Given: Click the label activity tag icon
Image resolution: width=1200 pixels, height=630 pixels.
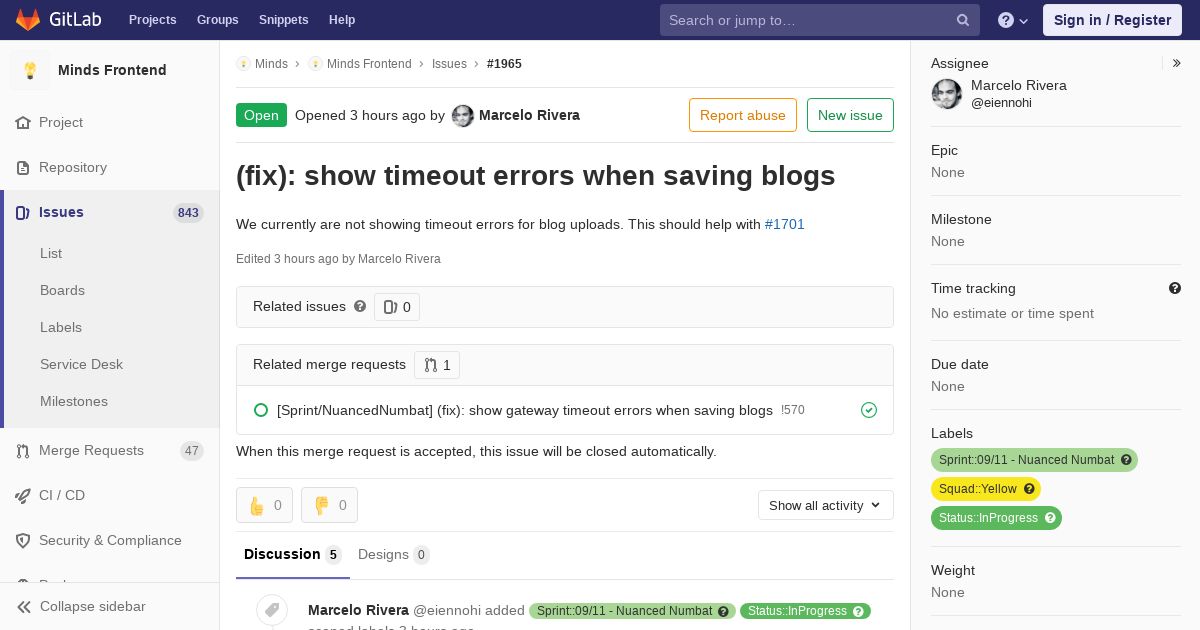Looking at the screenshot, I should (x=272, y=610).
